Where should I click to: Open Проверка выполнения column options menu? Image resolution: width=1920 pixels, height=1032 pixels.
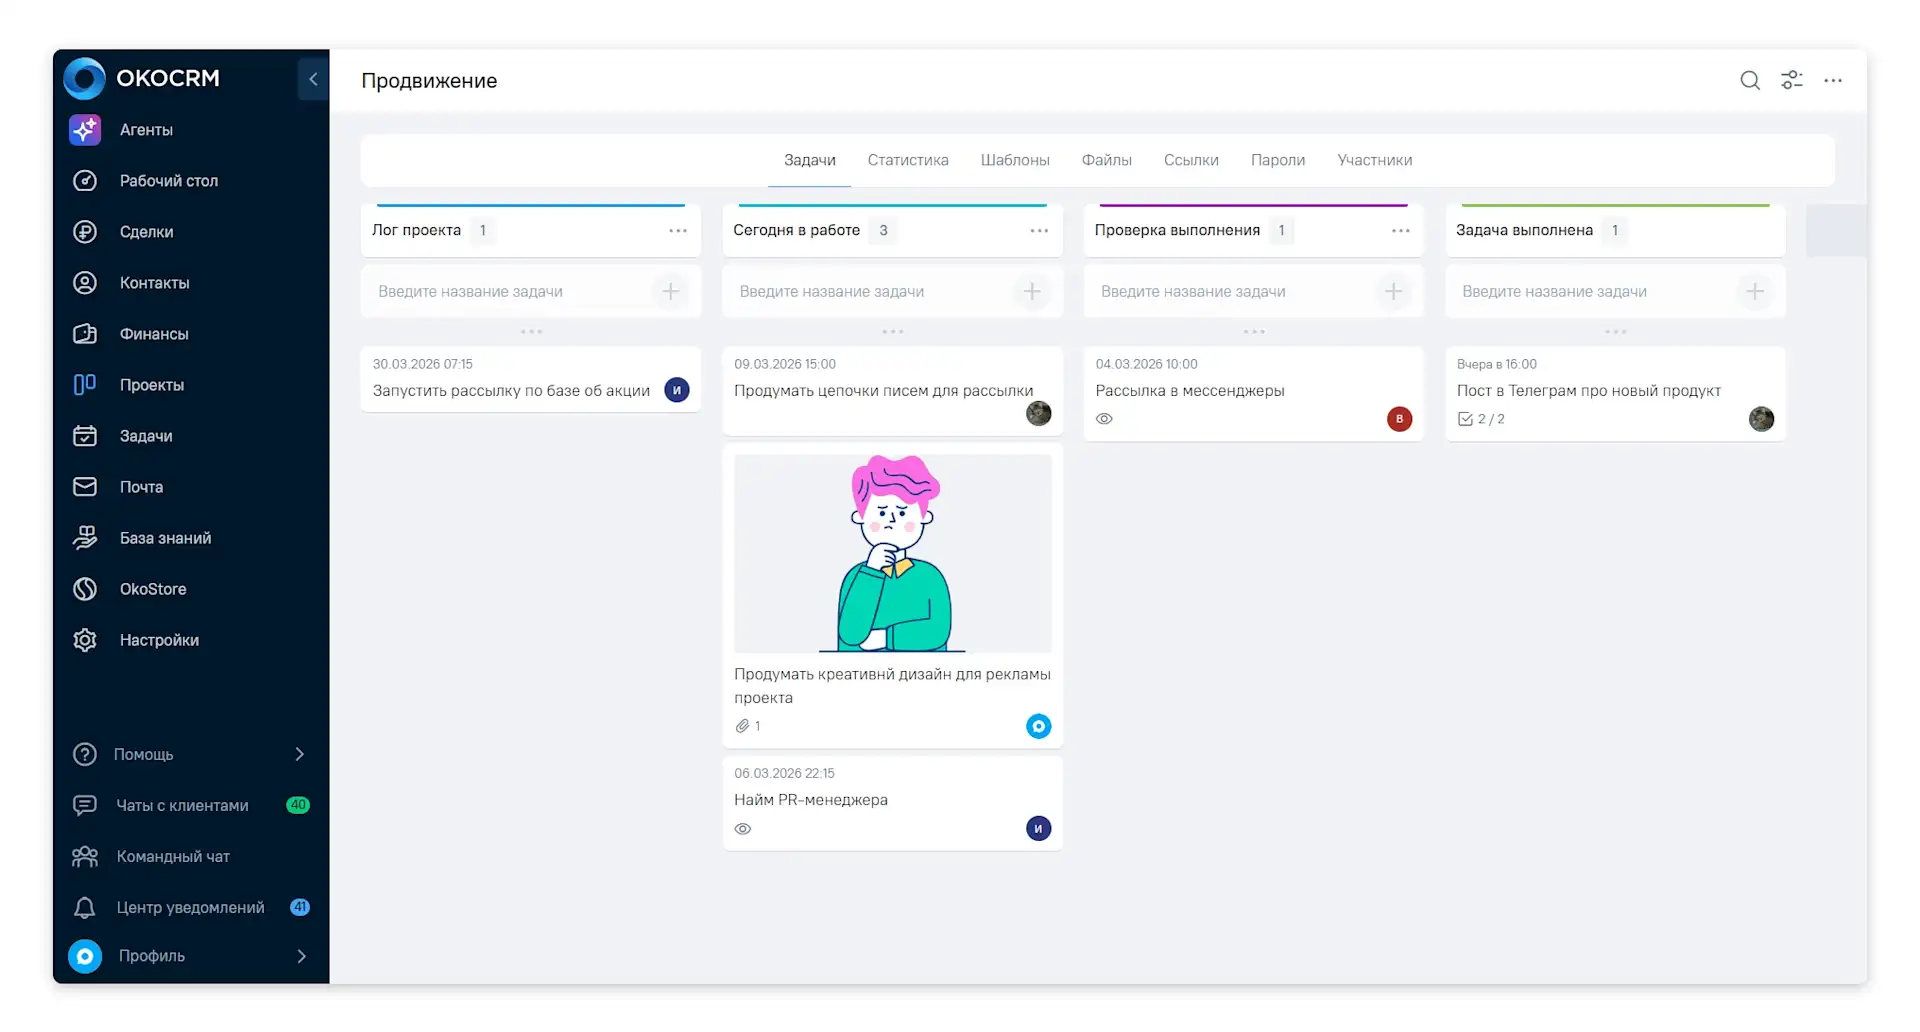point(1401,231)
